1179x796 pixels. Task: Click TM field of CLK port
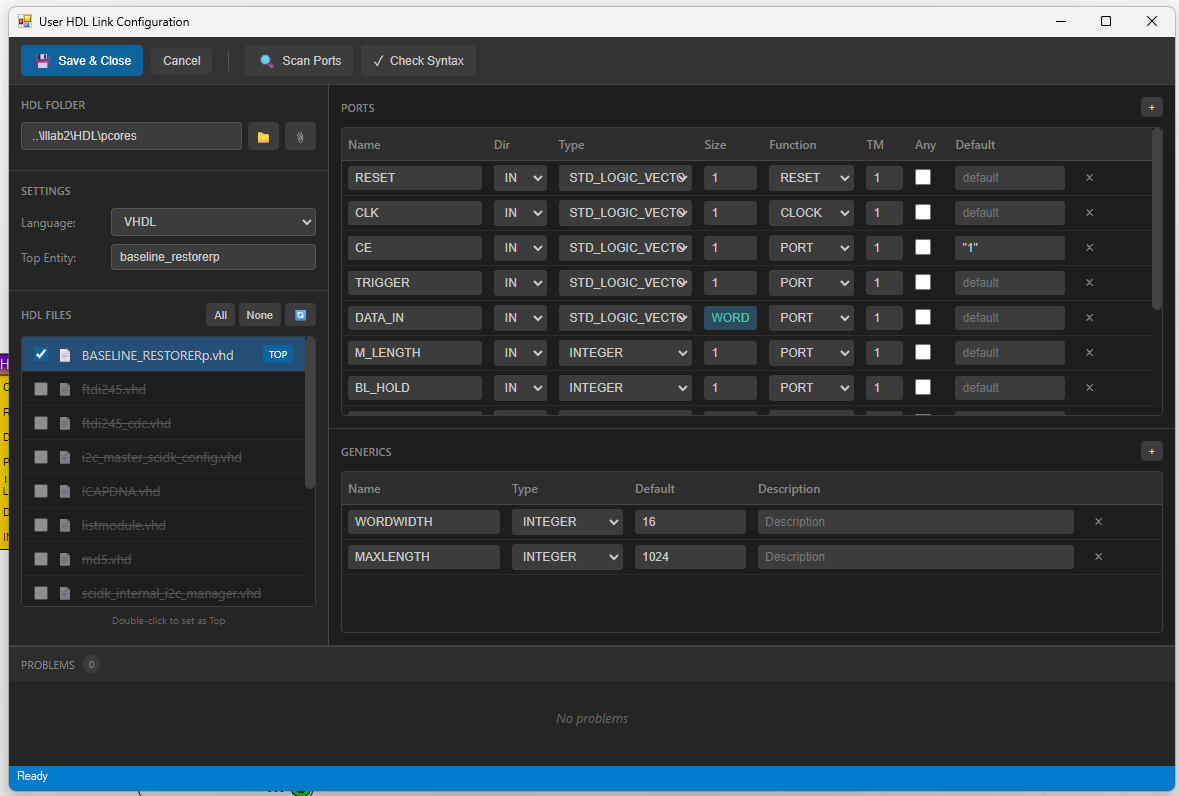[884, 213]
